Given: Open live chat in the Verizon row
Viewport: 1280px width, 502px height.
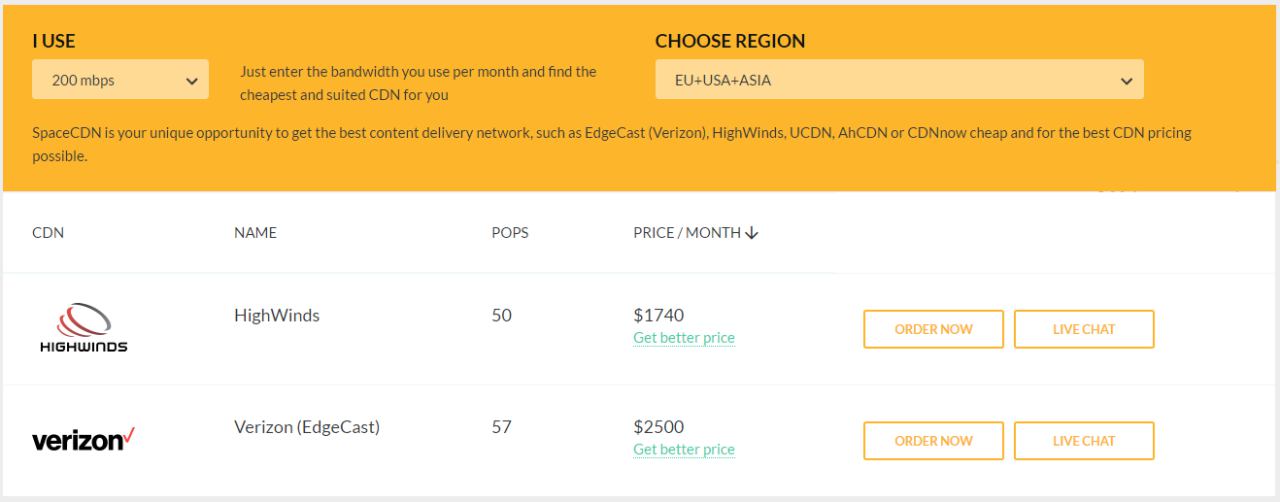Looking at the screenshot, I should tap(1083, 440).
